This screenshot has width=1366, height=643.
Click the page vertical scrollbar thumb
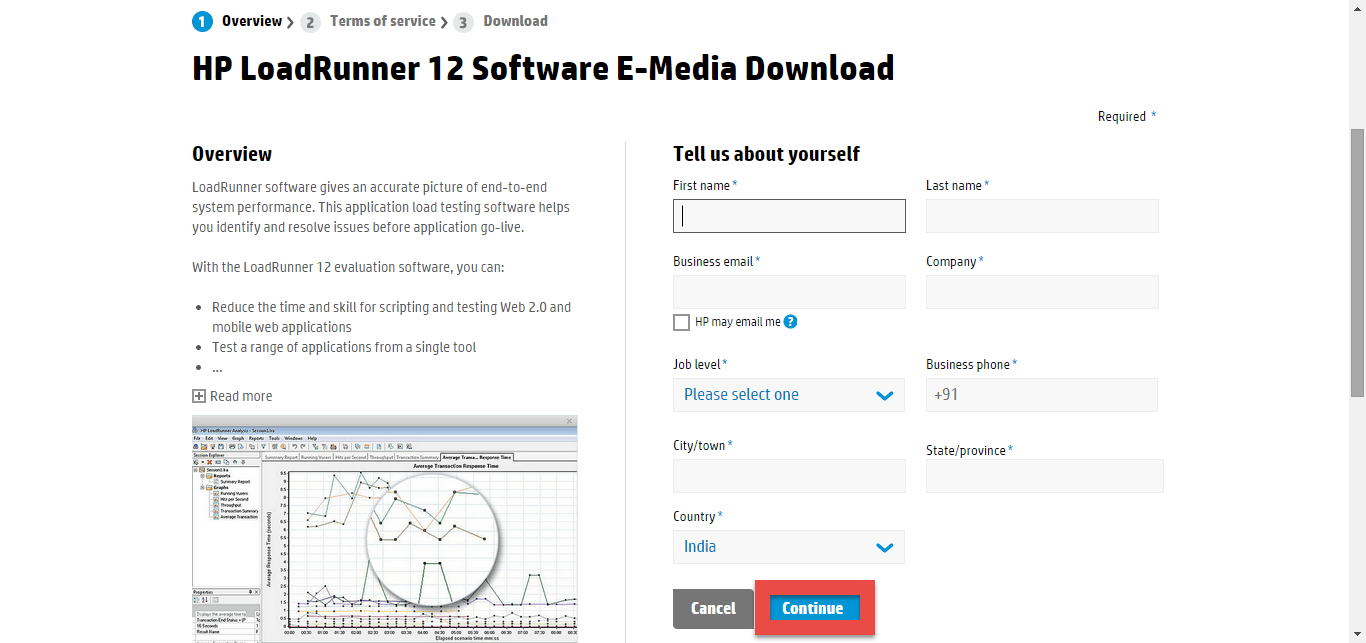[1358, 263]
